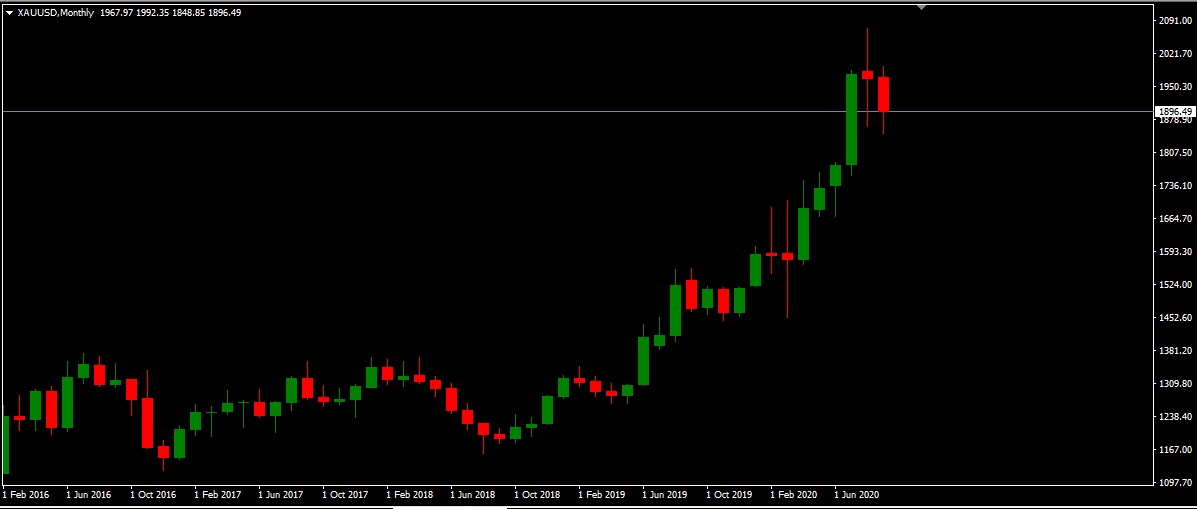The image size is (1197, 509).
Task: Click the horizontal current price line
Action: (500, 111)
